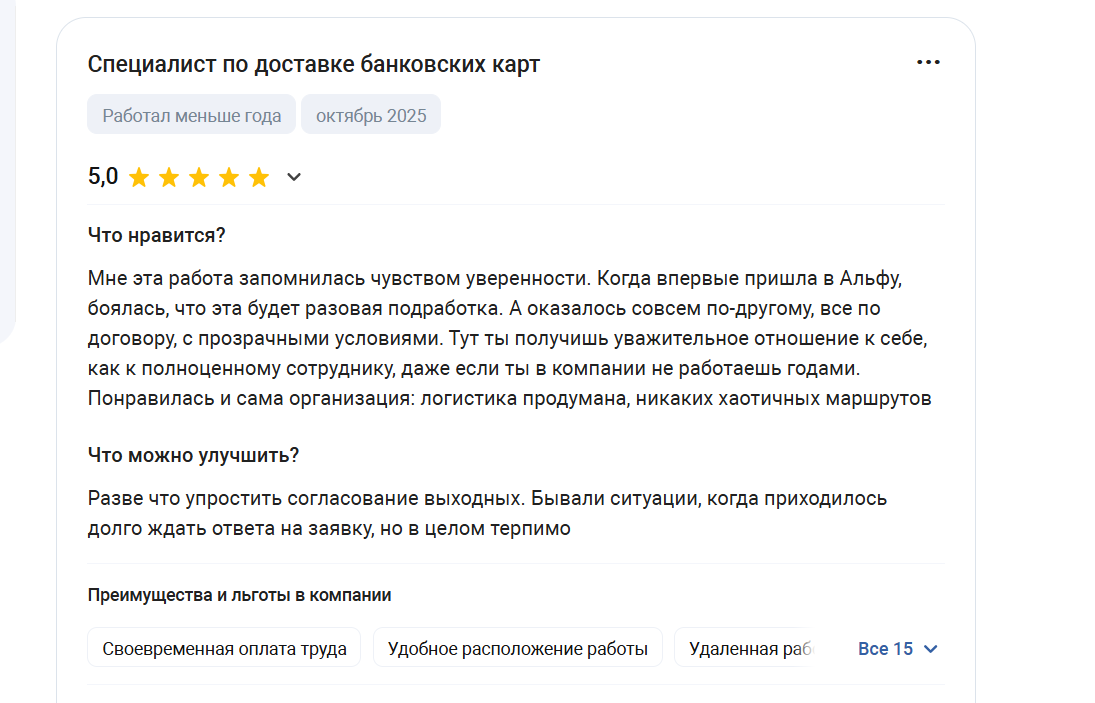Click the second rating star
This screenshot has height=703, width=1095.
(169, 178)
